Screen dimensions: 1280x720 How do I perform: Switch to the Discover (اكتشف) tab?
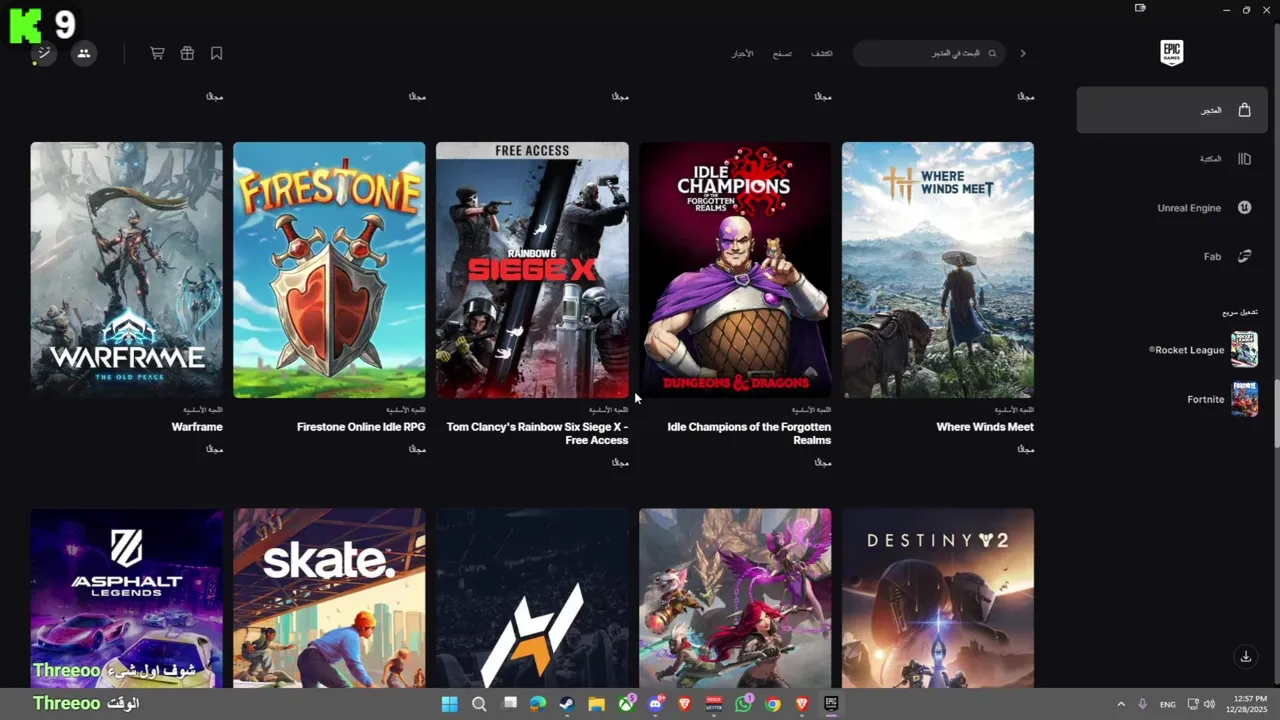pos(822,53)
